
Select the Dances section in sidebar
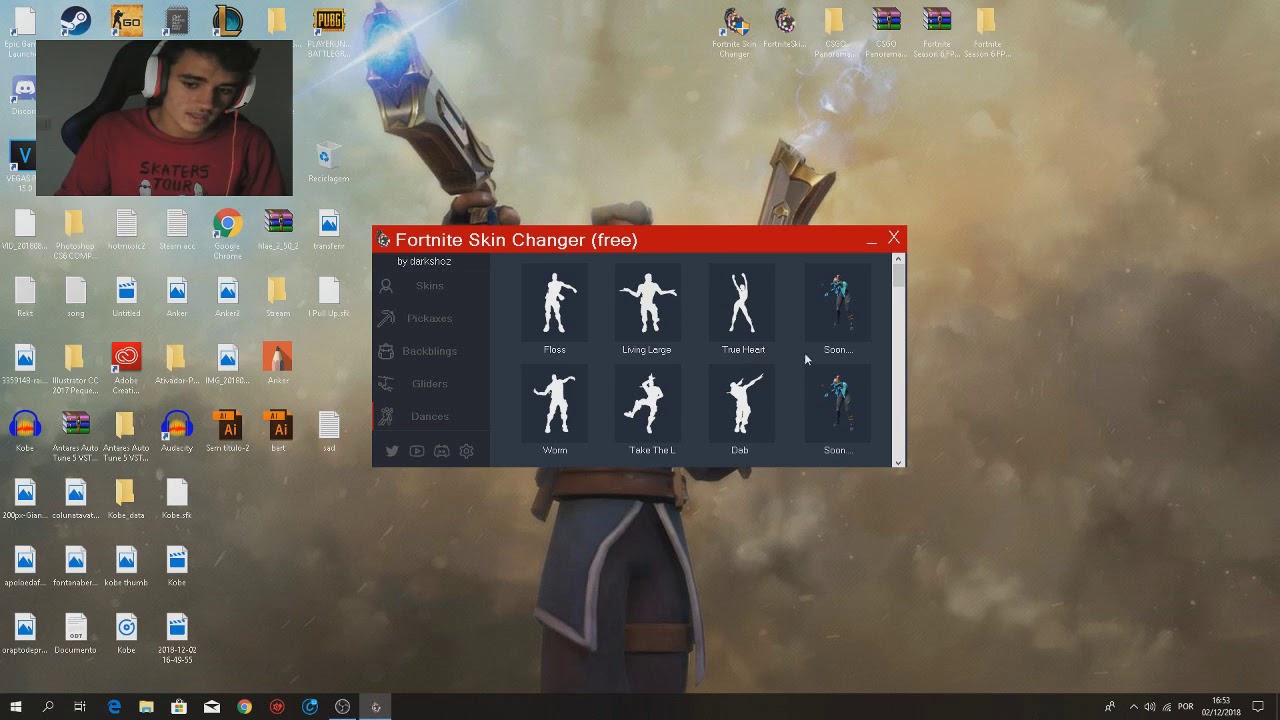click(430, 416)
